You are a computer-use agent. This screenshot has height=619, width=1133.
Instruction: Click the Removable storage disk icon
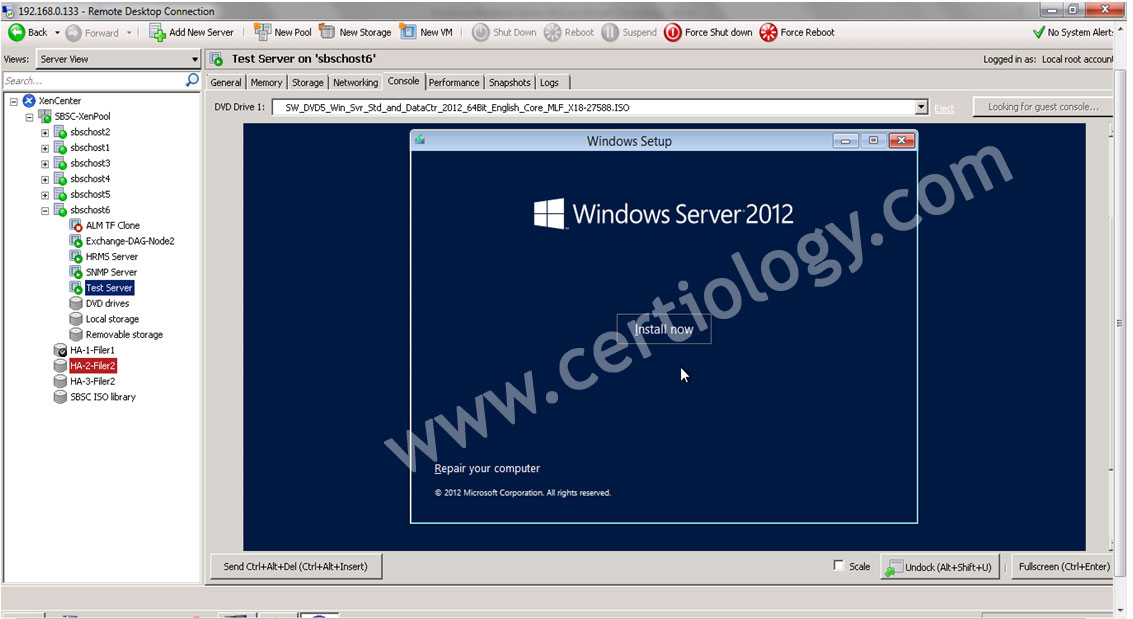76,334
